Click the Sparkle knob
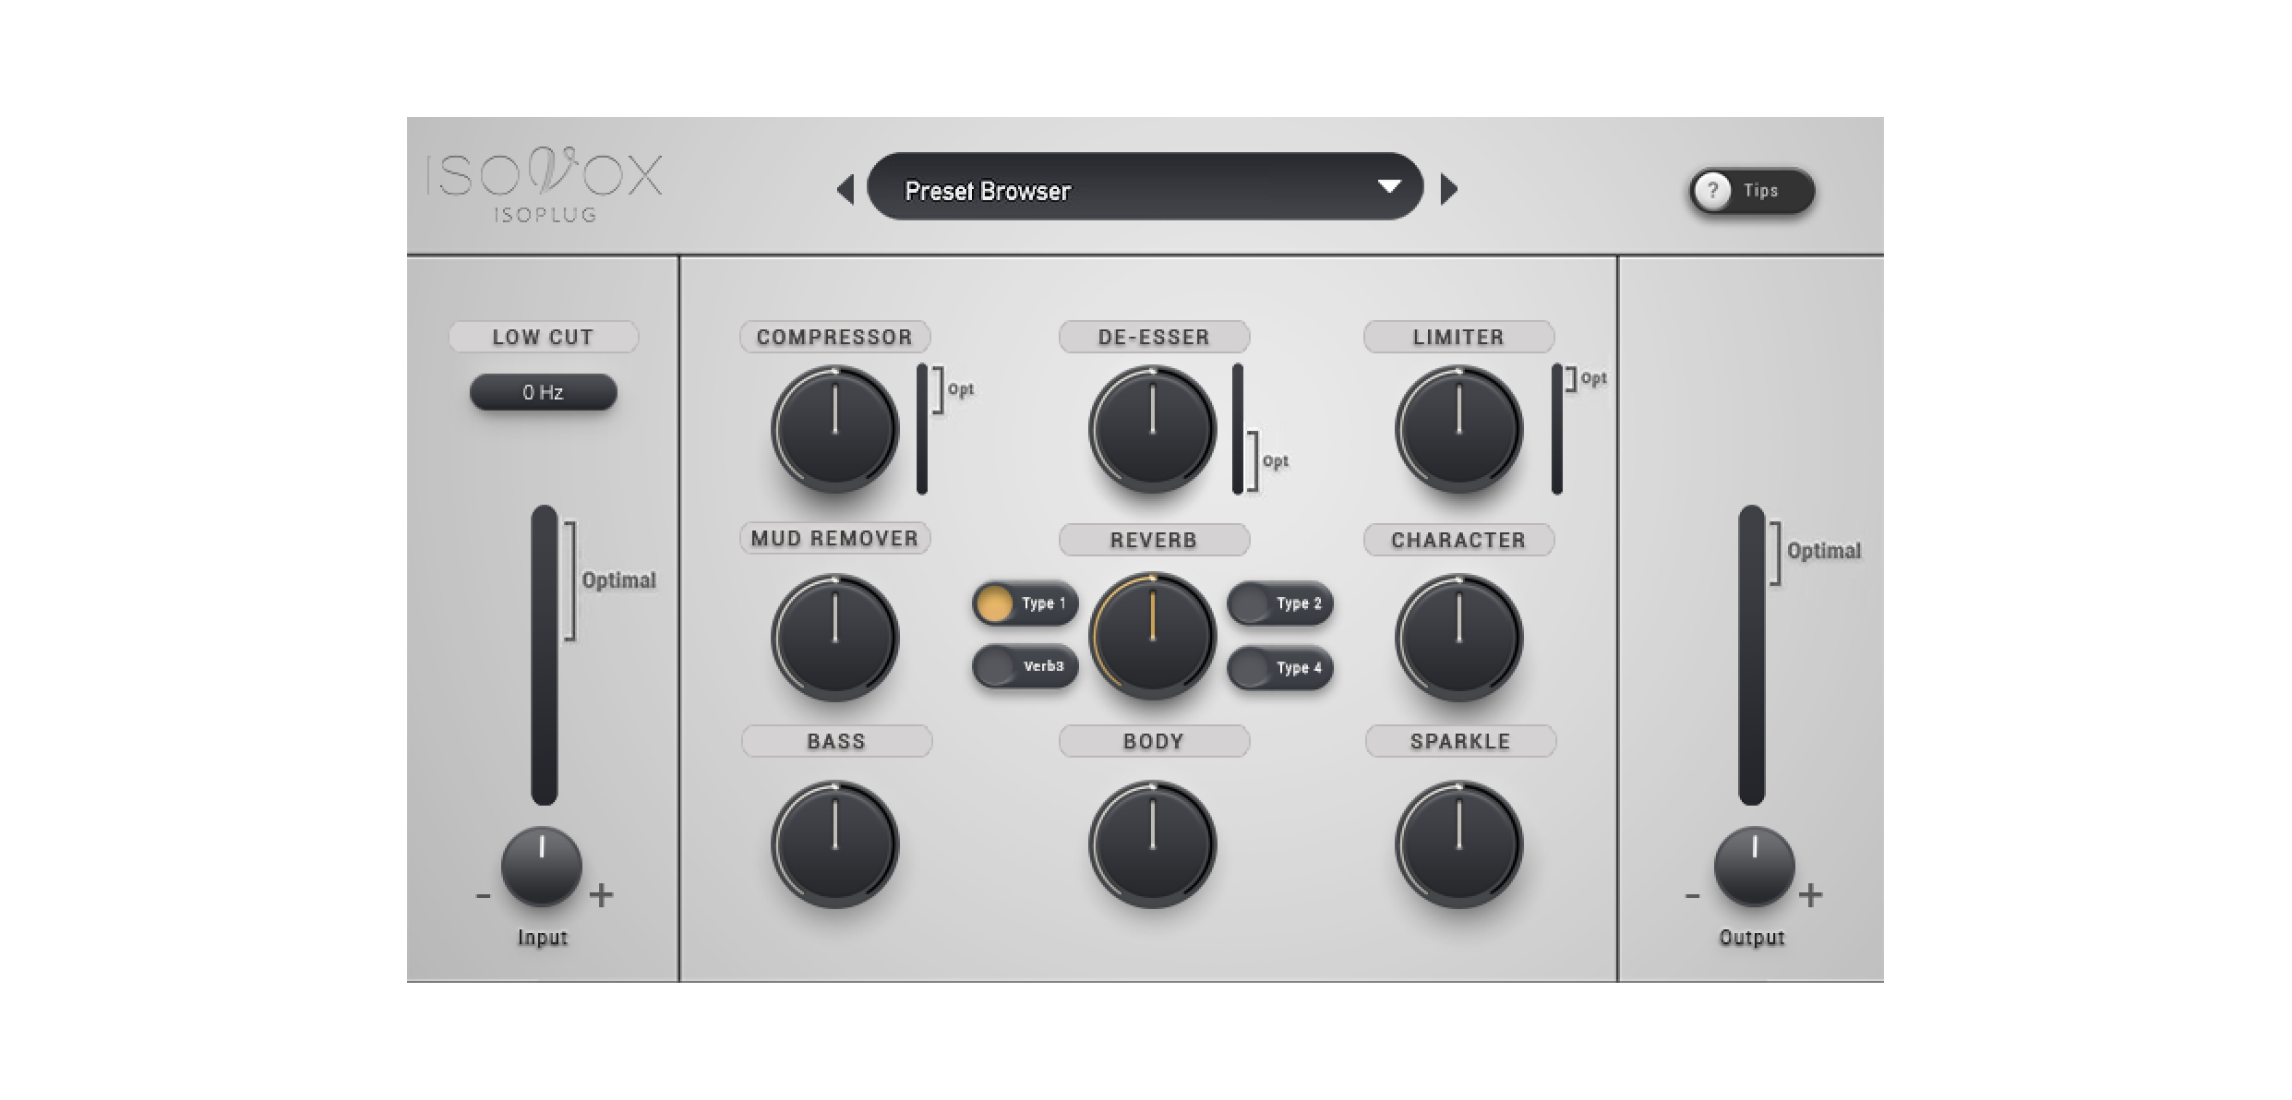This screenshot has height=1100, width=2292. point(1458,845)
